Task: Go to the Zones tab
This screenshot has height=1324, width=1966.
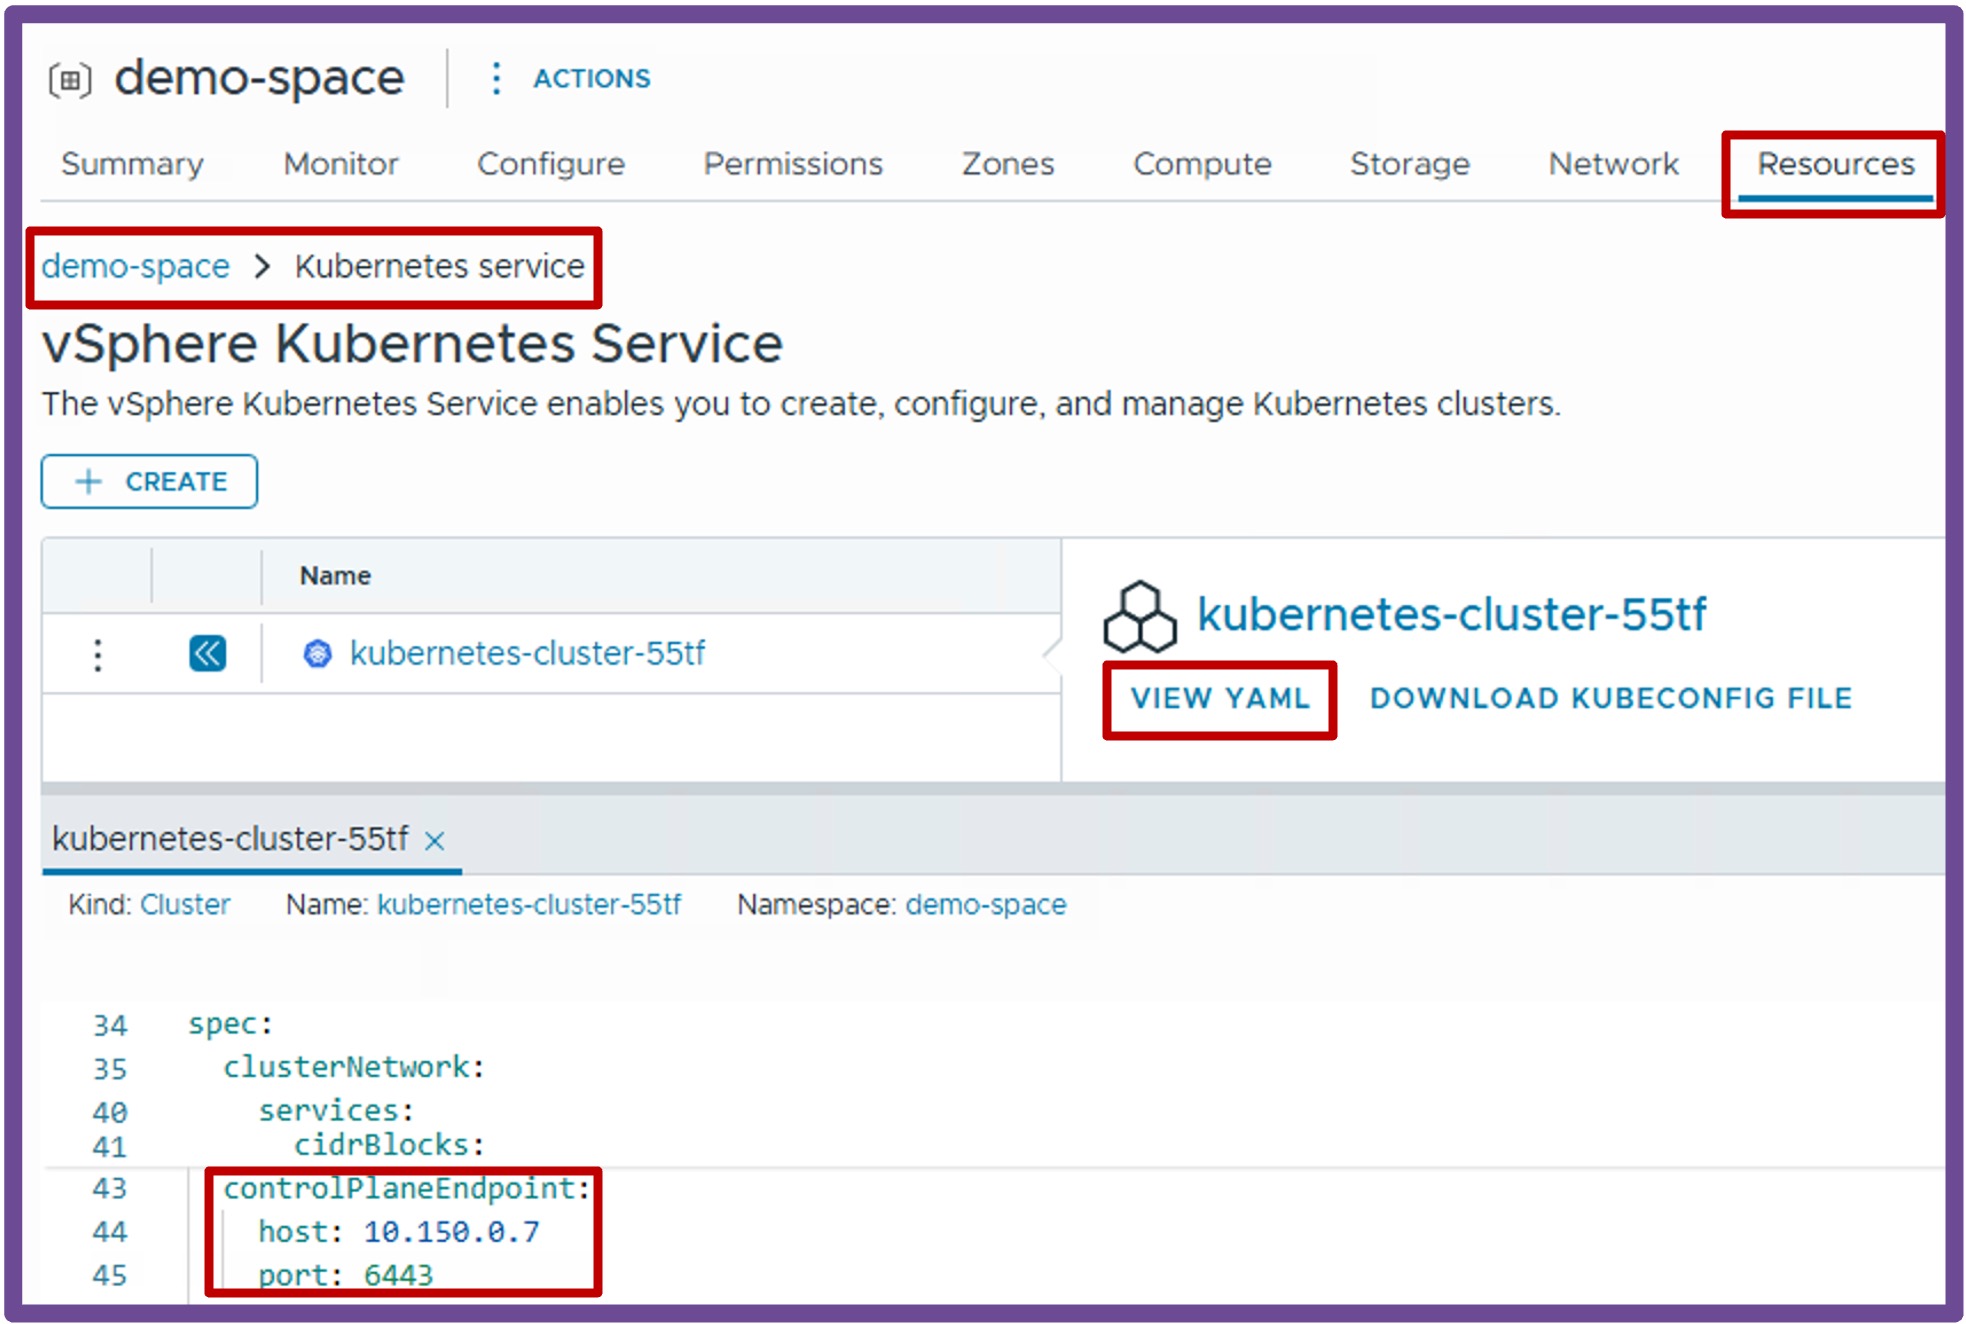Action: tap(1008, 164)
